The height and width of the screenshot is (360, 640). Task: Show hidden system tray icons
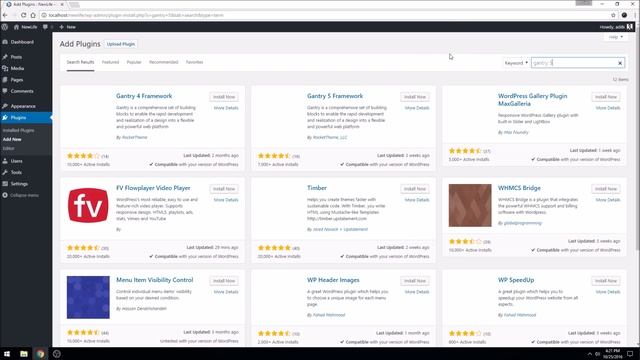coord(589,354)
